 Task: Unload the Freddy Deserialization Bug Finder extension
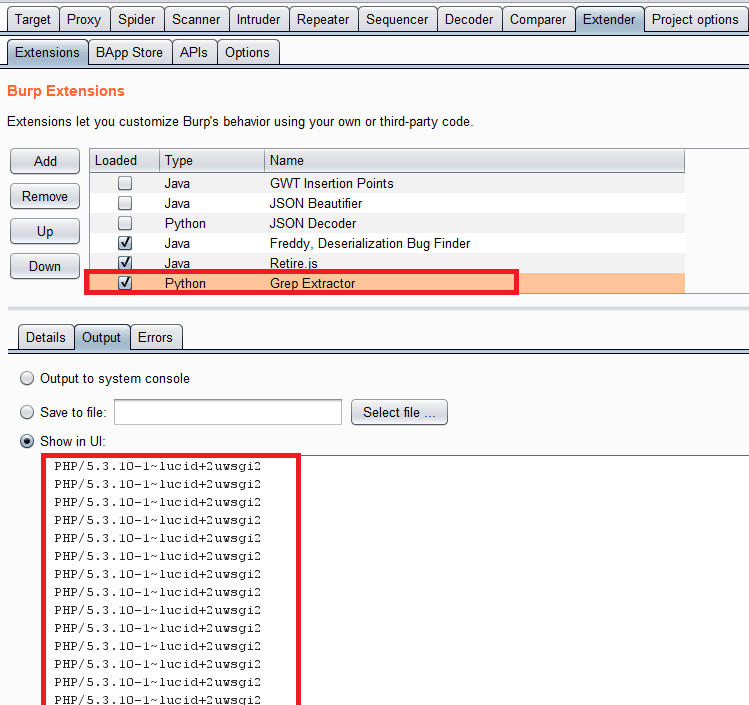[x=125, y=243]
